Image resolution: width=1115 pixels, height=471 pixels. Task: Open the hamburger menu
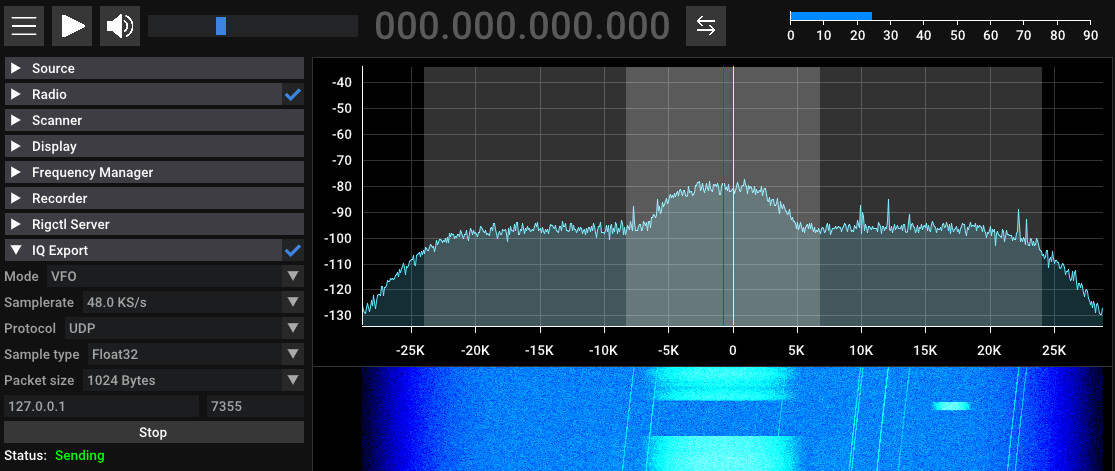tap(25, 25)
